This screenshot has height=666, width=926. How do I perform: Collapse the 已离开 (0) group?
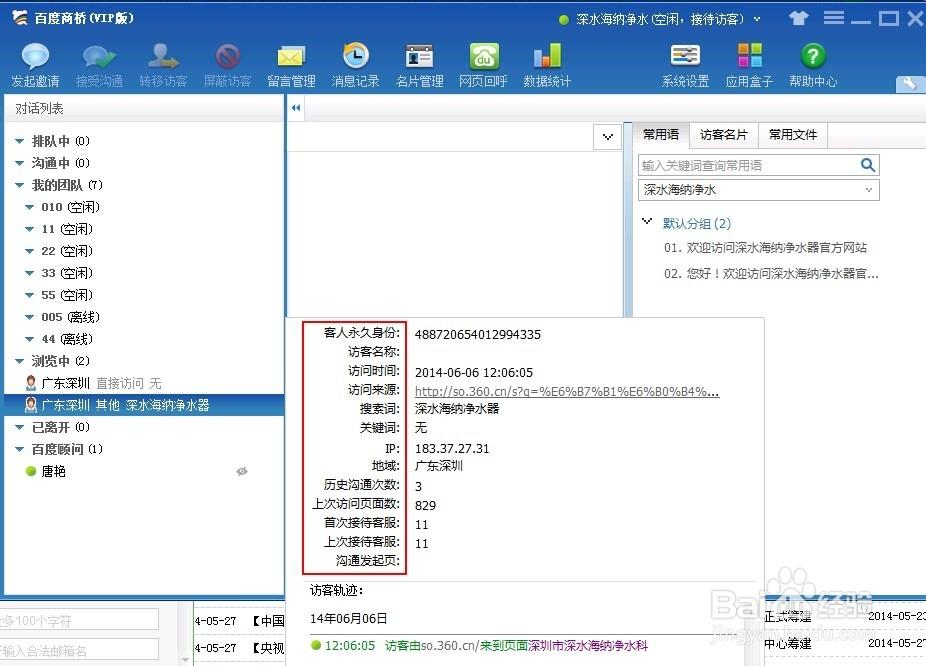19,427
